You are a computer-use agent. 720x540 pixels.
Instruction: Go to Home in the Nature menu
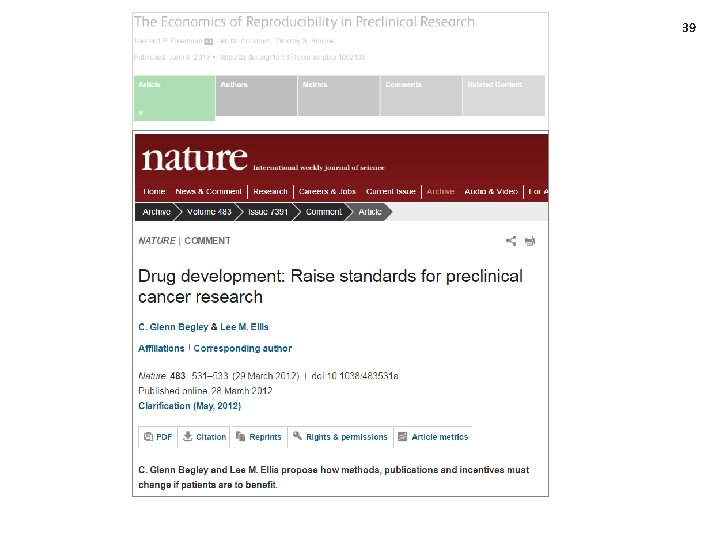(154, 191)
